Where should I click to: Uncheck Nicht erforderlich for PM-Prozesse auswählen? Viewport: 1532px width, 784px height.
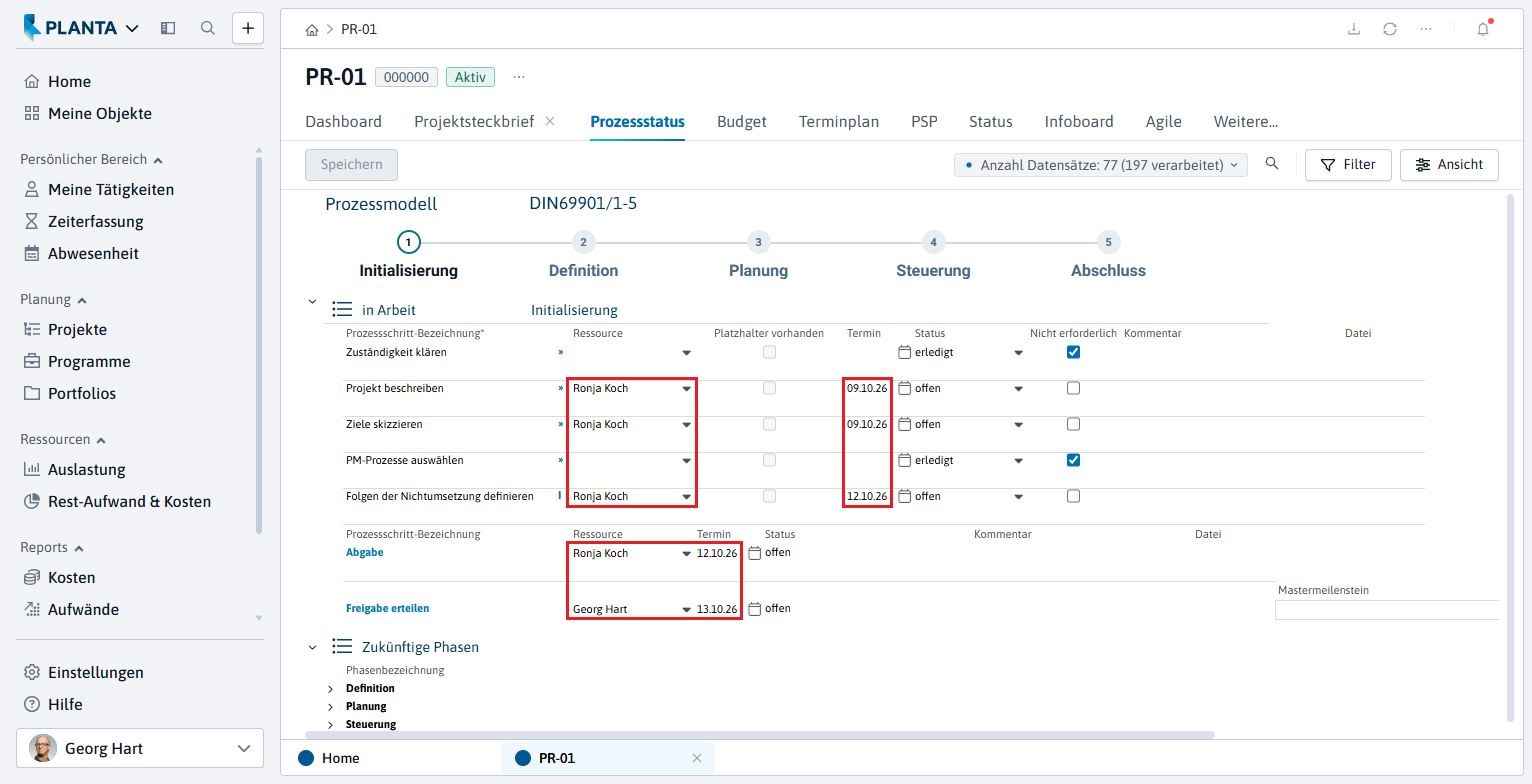click(x=1073, y=460)
